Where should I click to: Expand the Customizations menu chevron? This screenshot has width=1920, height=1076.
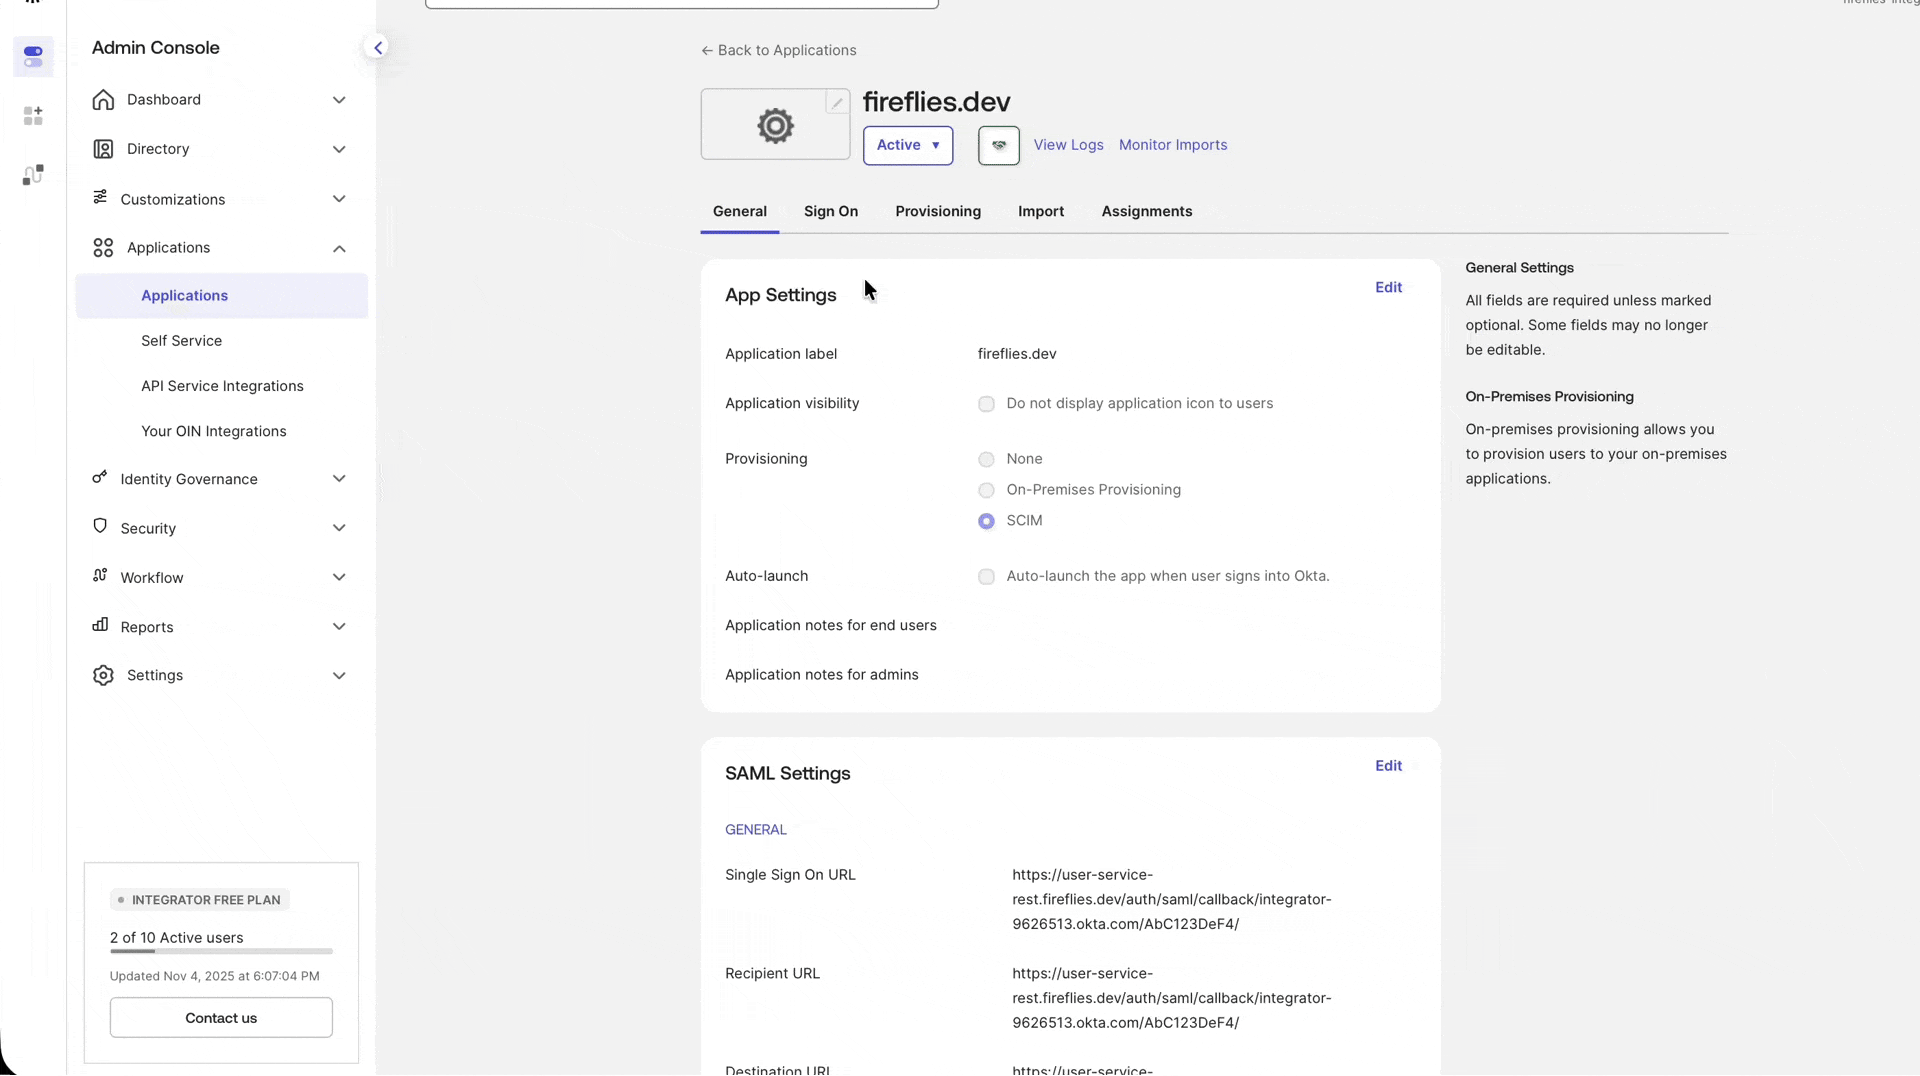pyautogui.click(x=339, y=199)
